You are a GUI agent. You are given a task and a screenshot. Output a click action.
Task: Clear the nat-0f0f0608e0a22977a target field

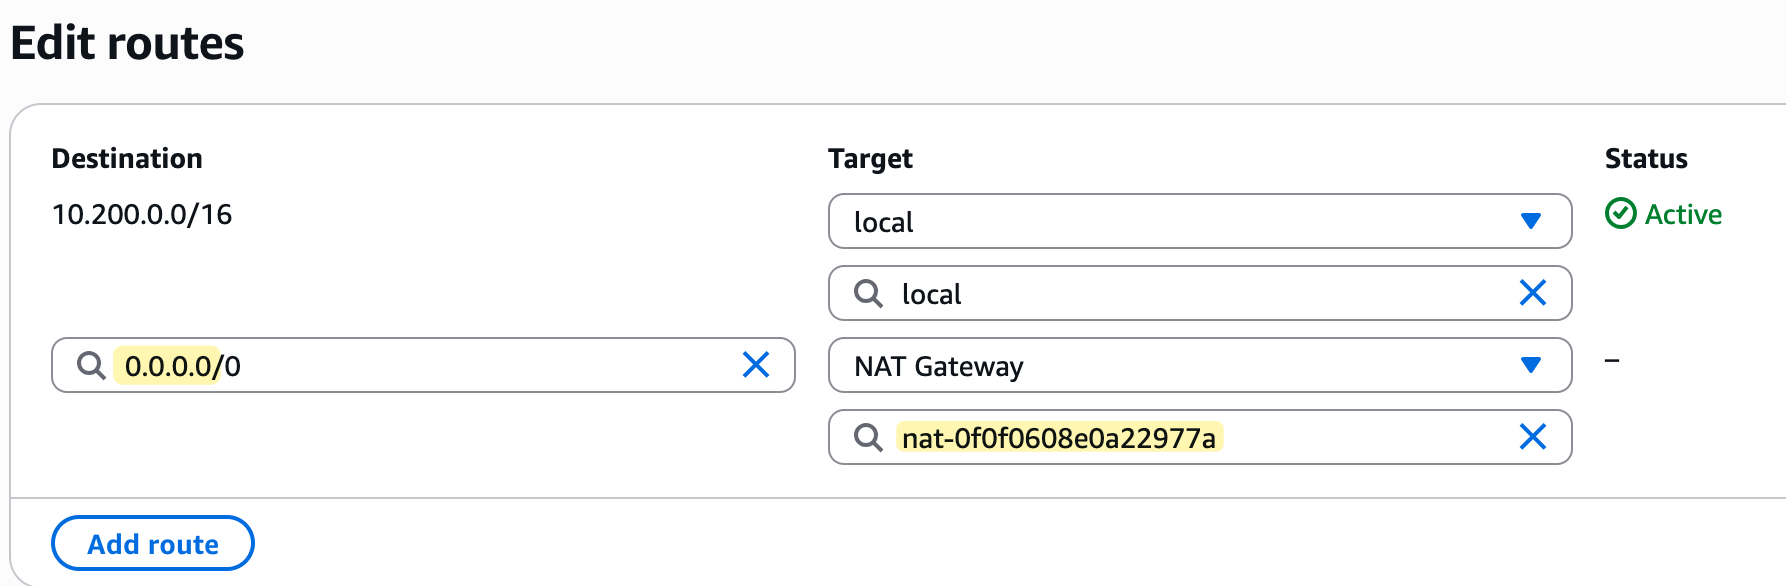1533,437
